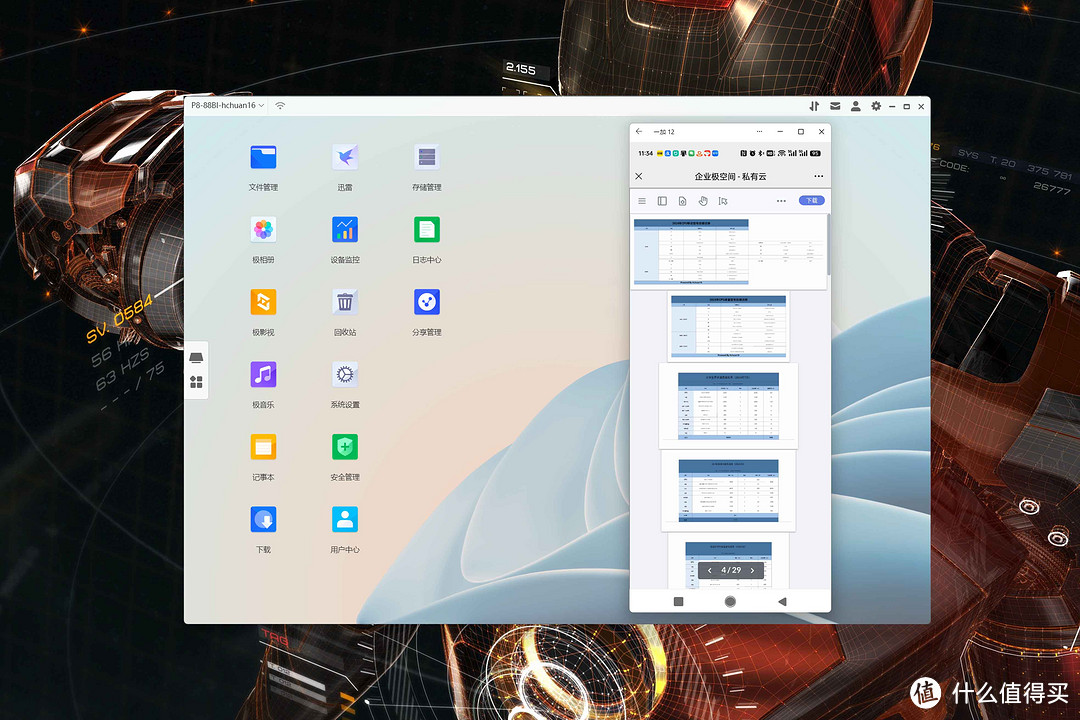Open the 设备监控 device monitoring app
This screenshot has height=720, width=1080.
pyautogui.click(x=344, y=229)
